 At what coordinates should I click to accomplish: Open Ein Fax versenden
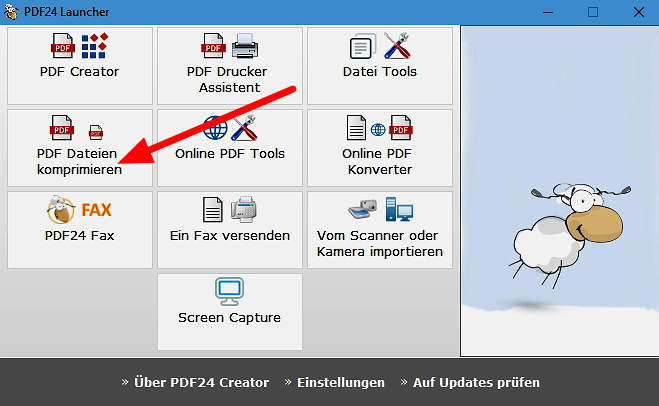point(230,230)
